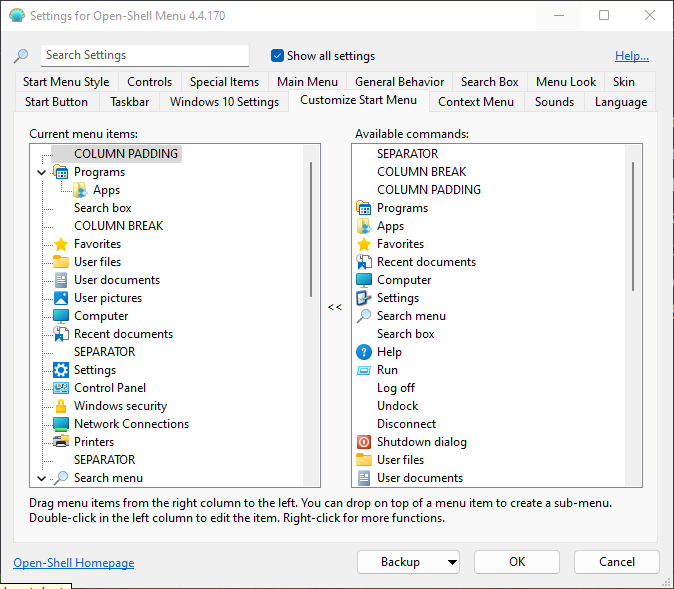
Task: Click the Apps folder icon under Programs
Action: (80, 190)
